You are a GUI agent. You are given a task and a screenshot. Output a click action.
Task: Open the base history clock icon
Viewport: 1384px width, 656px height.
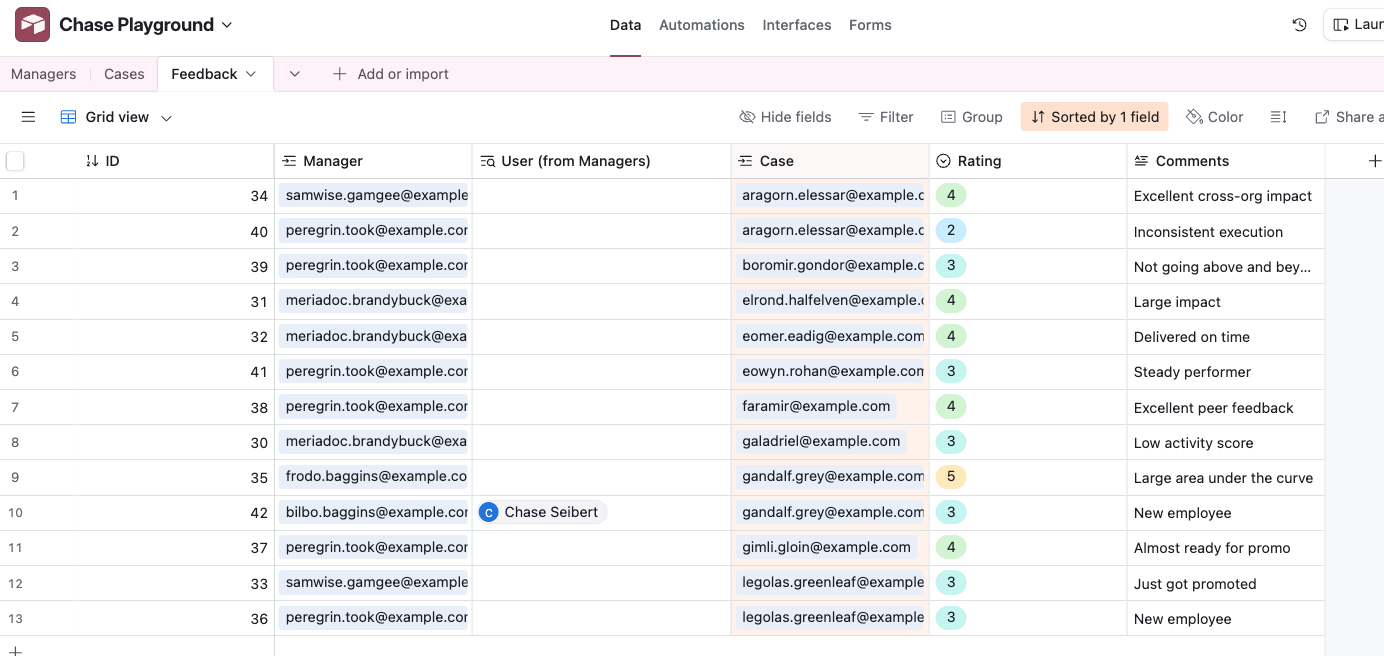[1299, 25]
